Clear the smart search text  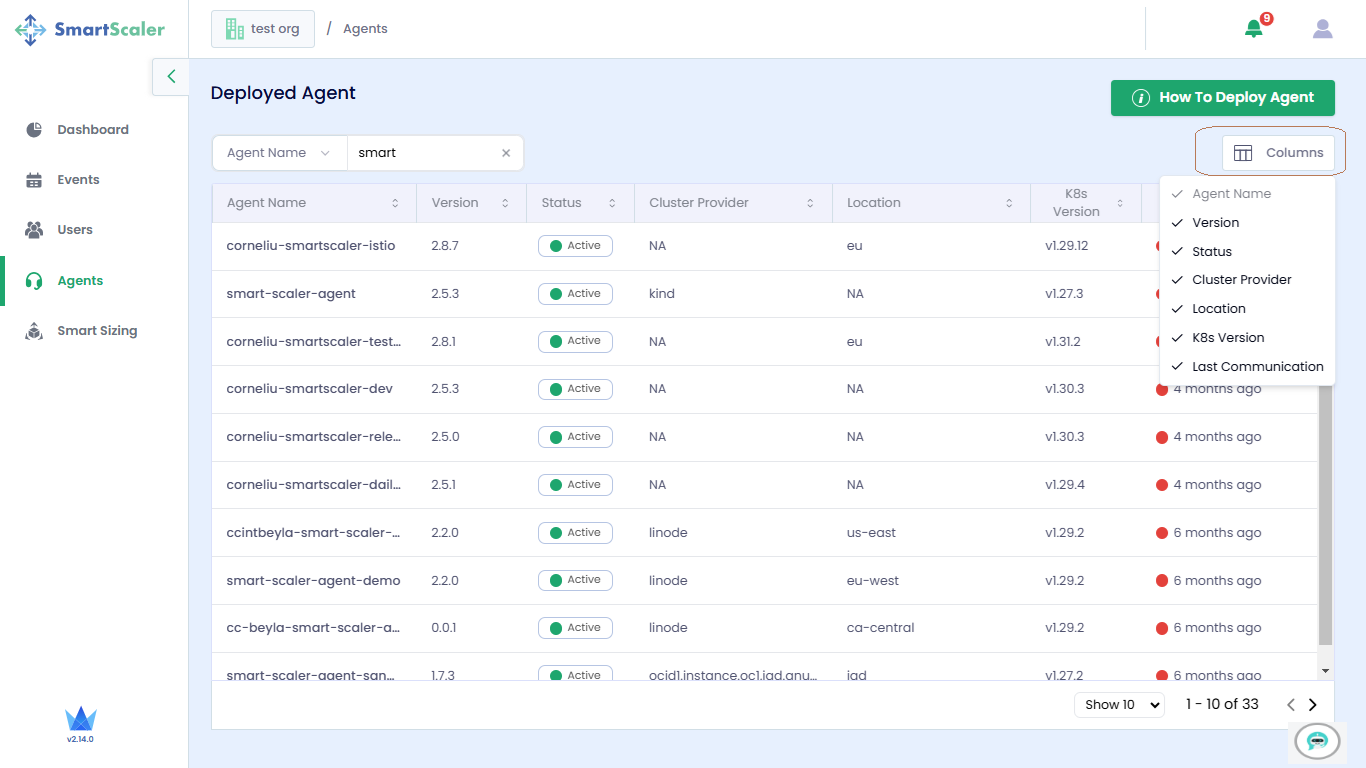[506, 153]
